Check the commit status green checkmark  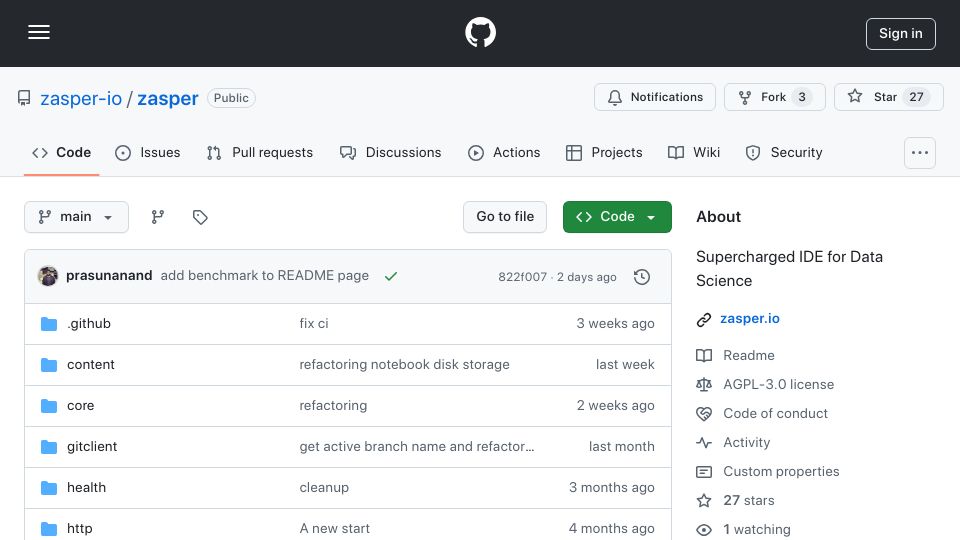(x=391, y=276)
